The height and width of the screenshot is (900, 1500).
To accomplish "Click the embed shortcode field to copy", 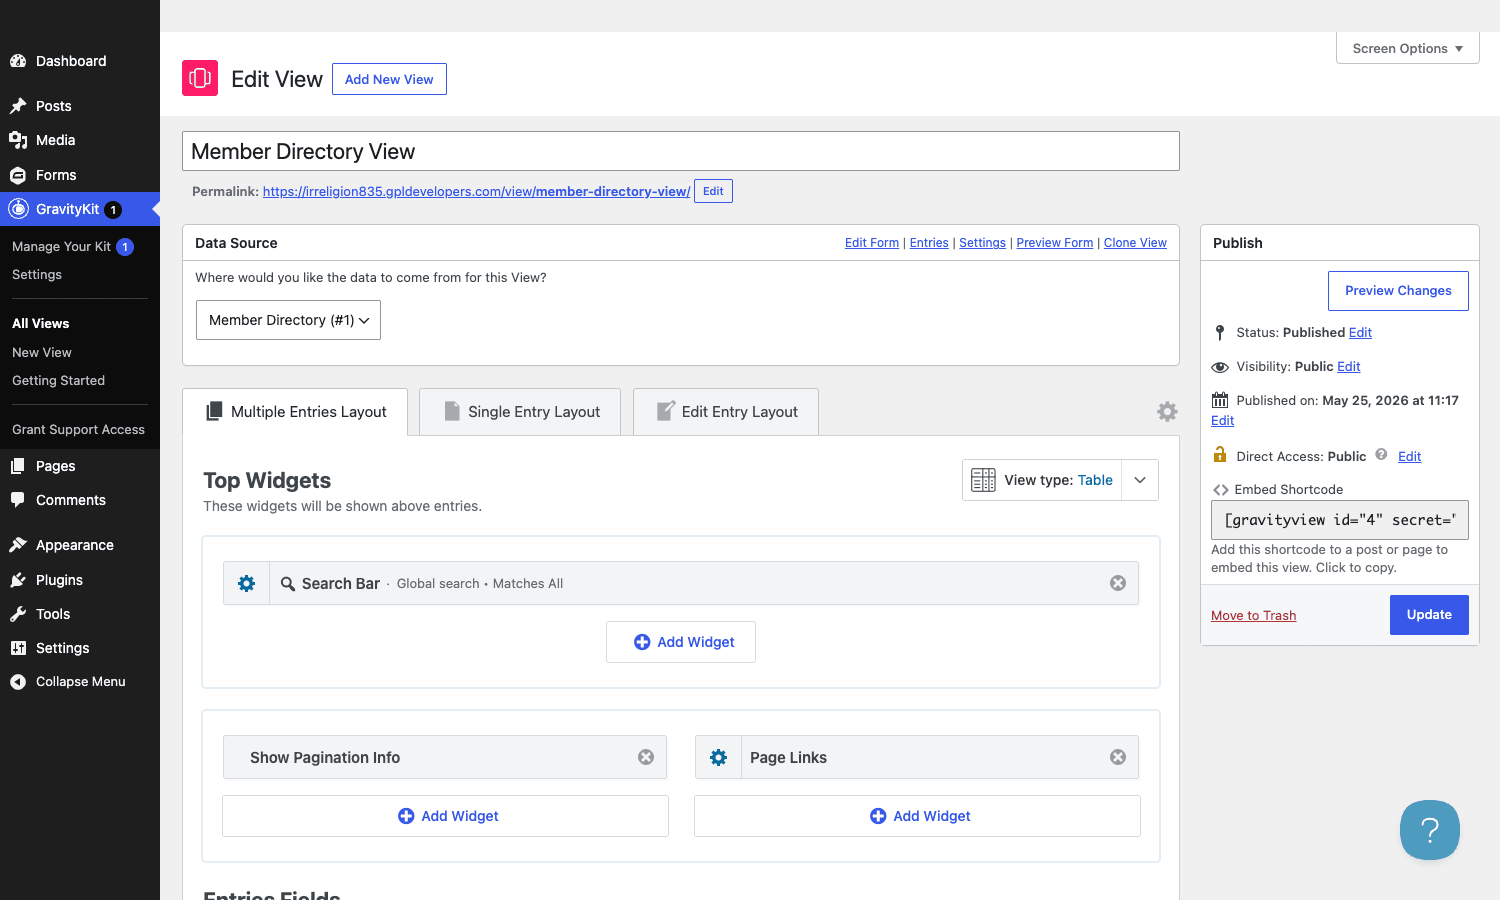I will 1340,520.
